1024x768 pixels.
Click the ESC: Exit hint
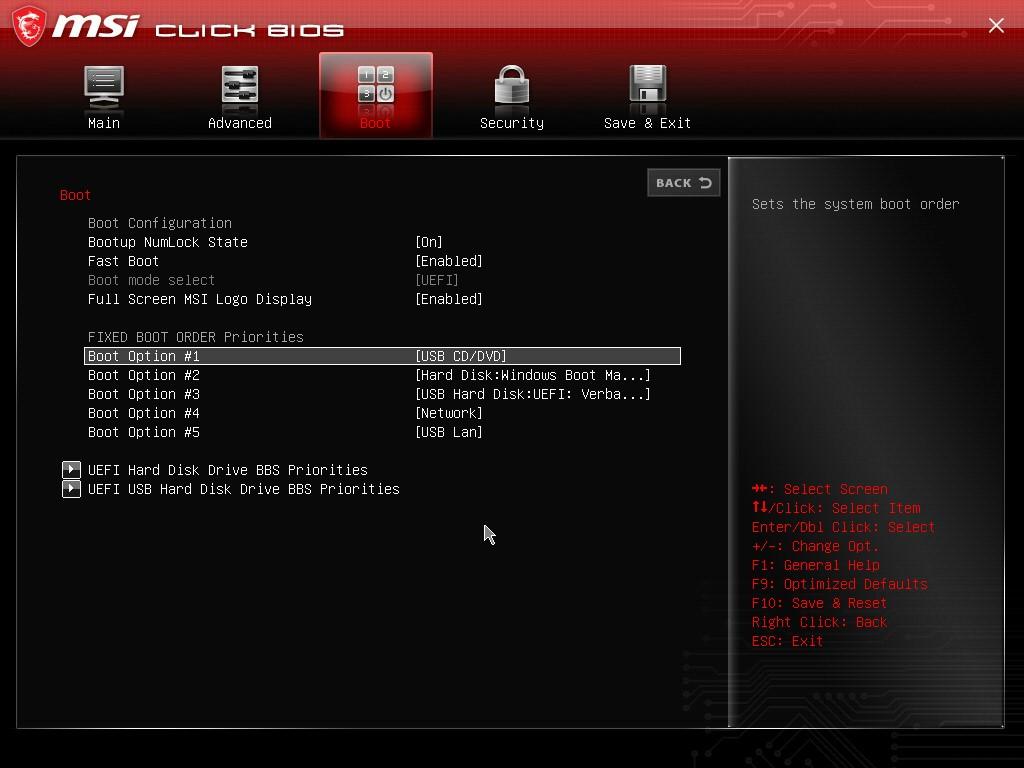pos(787,641)
